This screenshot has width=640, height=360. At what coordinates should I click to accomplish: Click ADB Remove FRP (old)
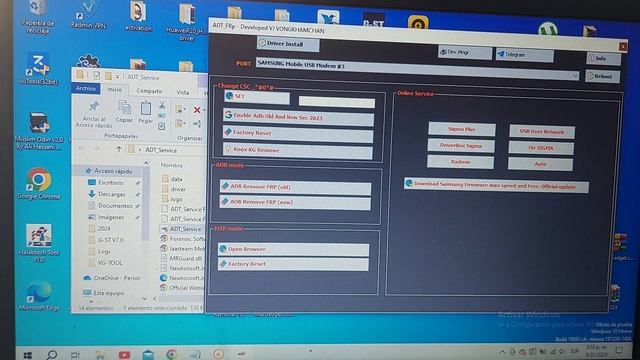(295, 187)
